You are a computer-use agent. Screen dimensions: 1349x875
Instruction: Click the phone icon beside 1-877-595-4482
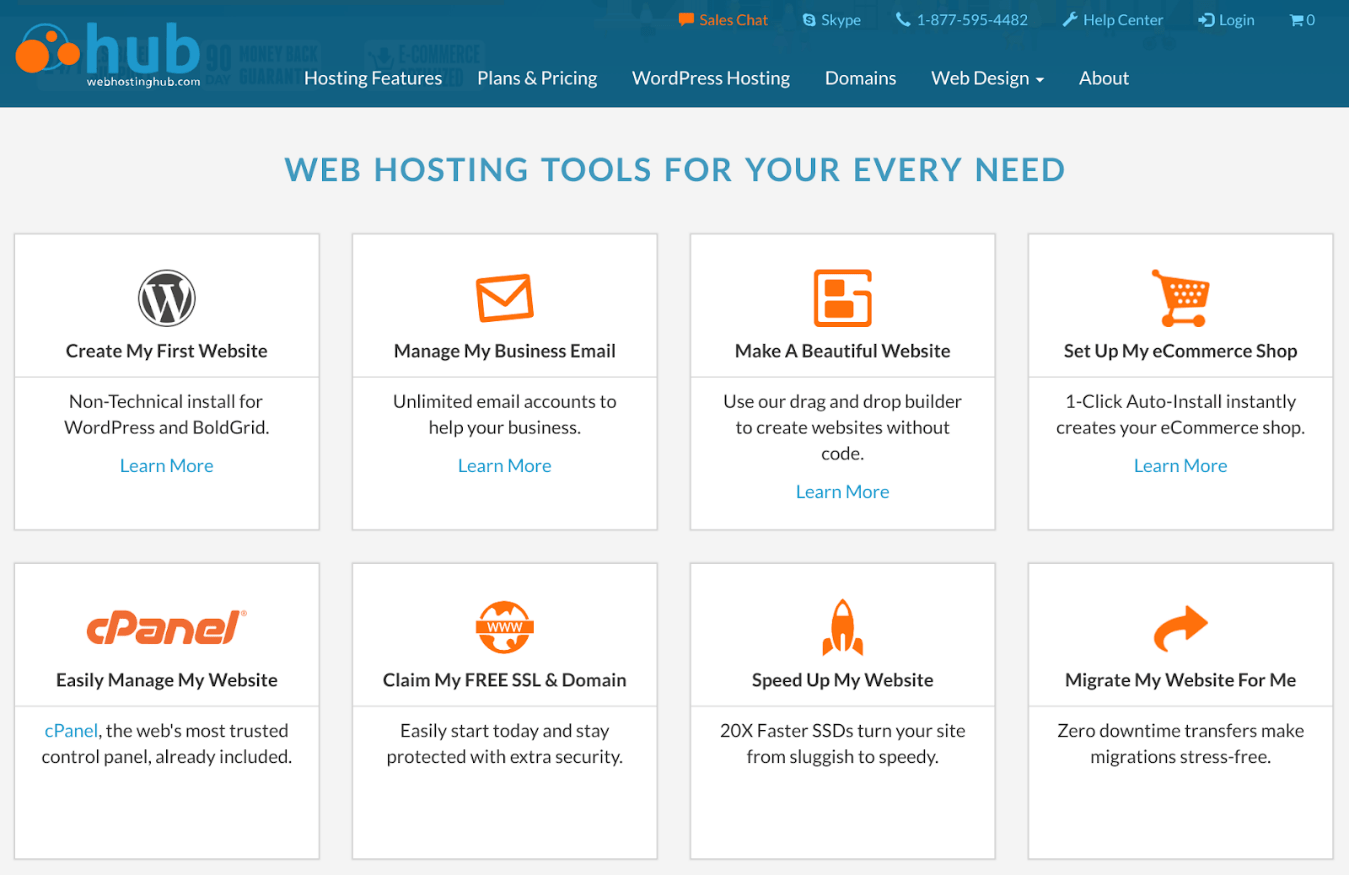pos(903,20)
